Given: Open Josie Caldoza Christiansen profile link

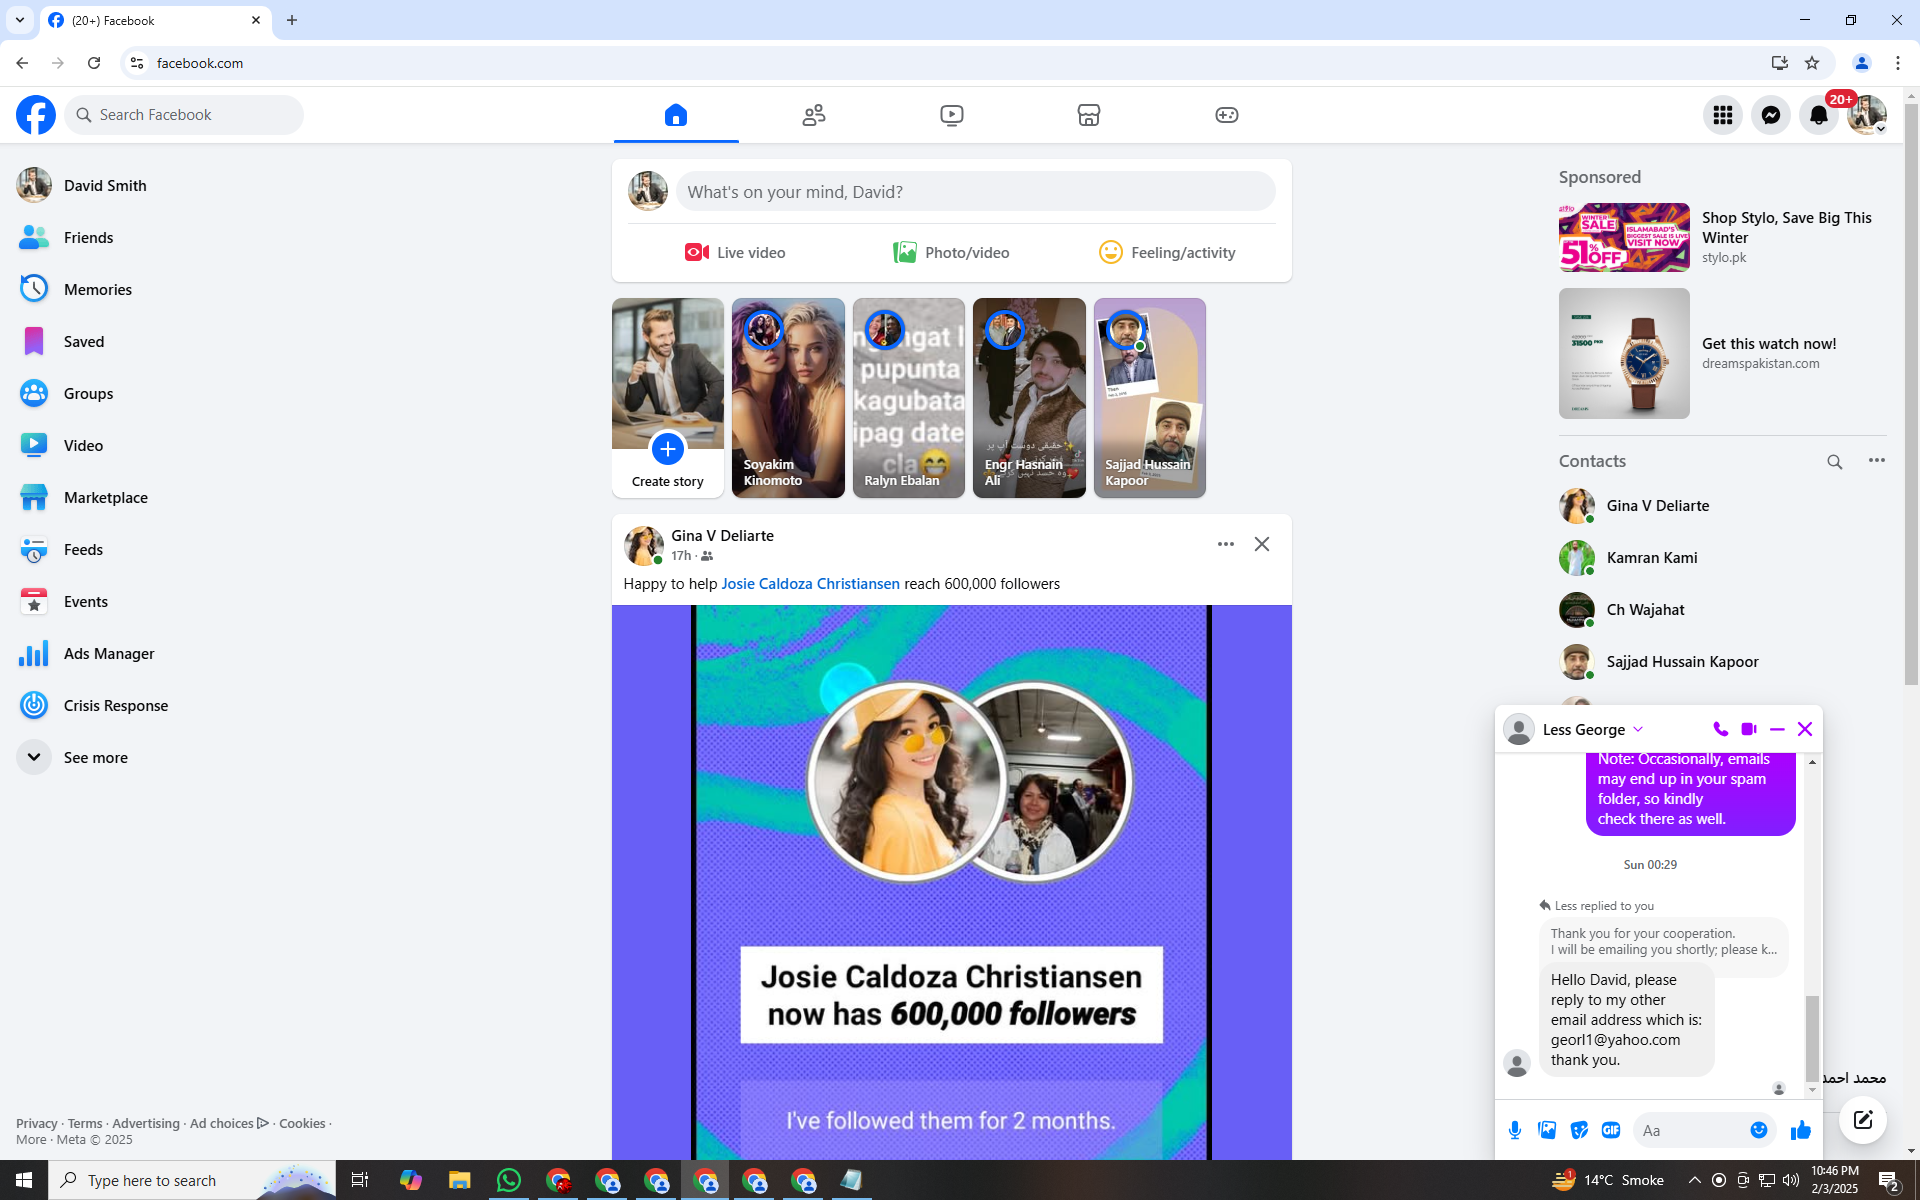Looking at the screenshot, I should coord(810,584).
